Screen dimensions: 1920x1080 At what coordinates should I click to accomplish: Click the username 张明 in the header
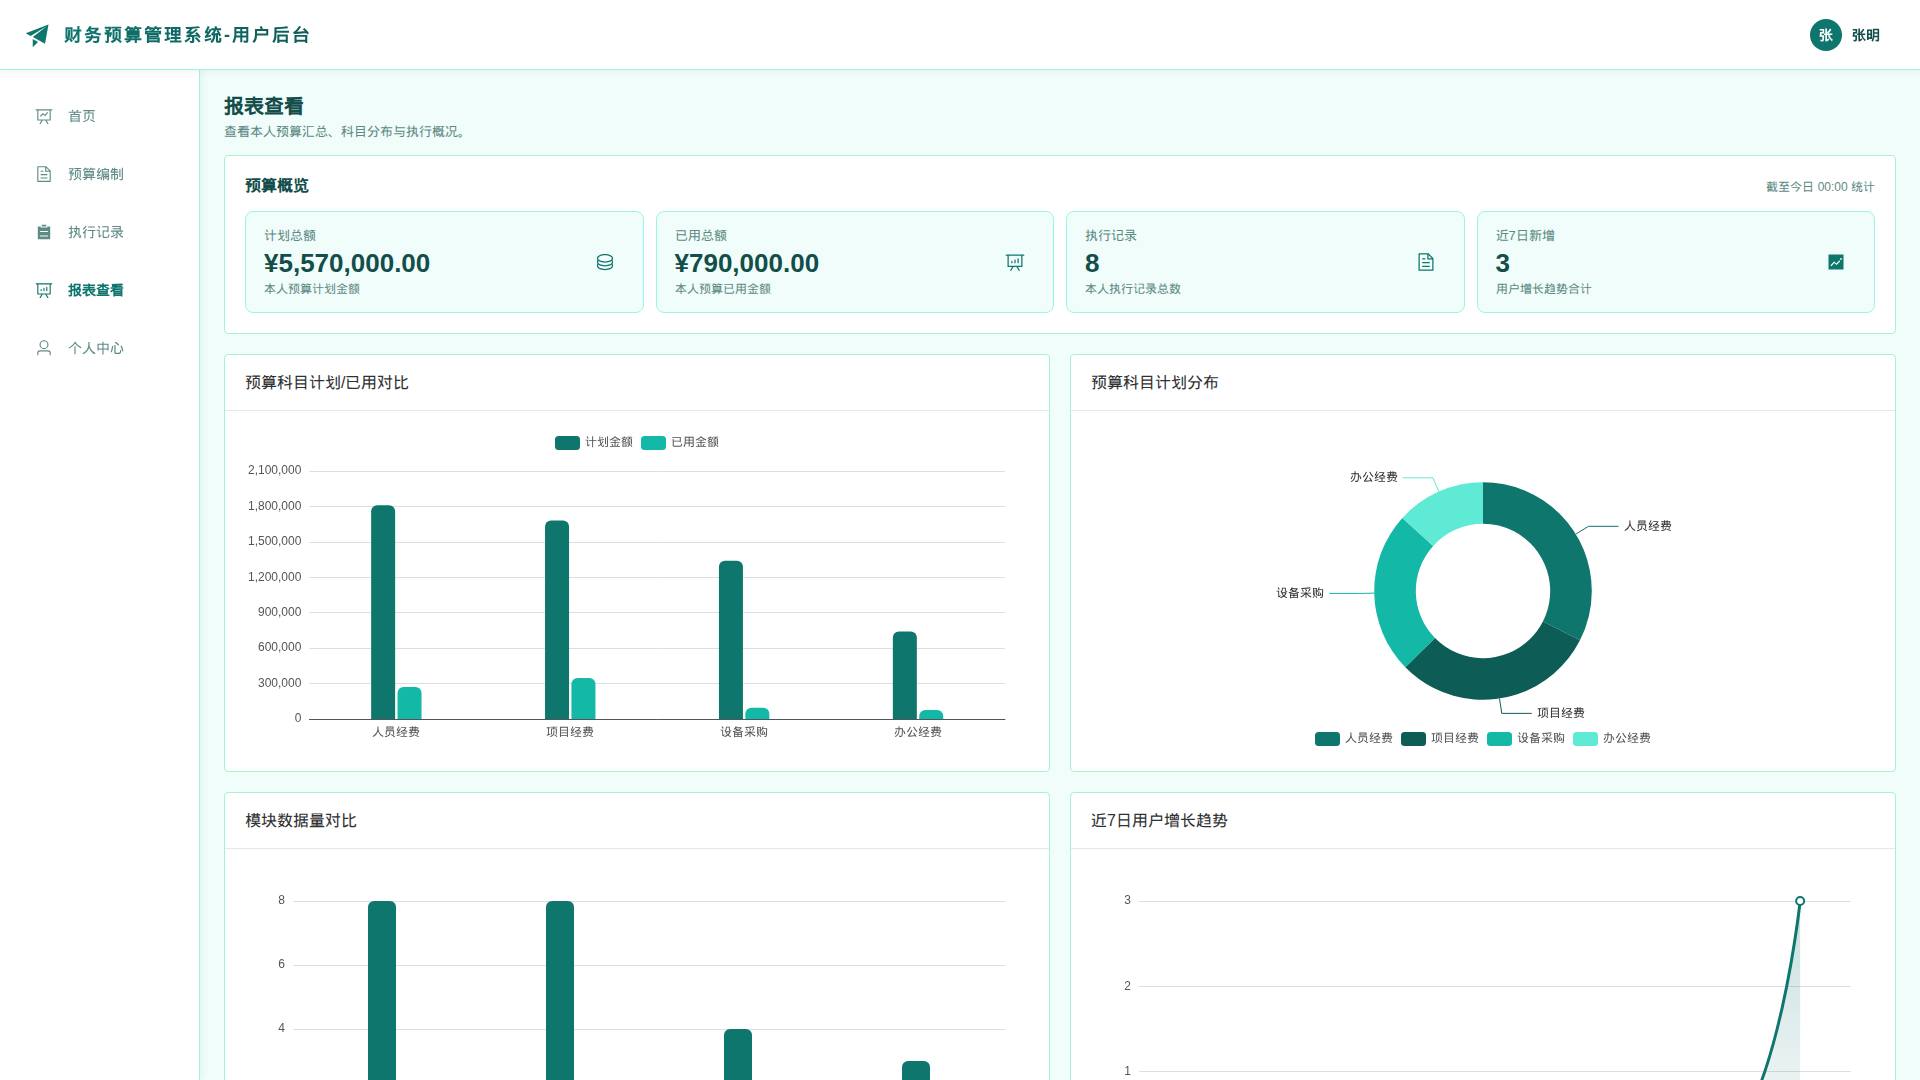[x=1866, y=35]
